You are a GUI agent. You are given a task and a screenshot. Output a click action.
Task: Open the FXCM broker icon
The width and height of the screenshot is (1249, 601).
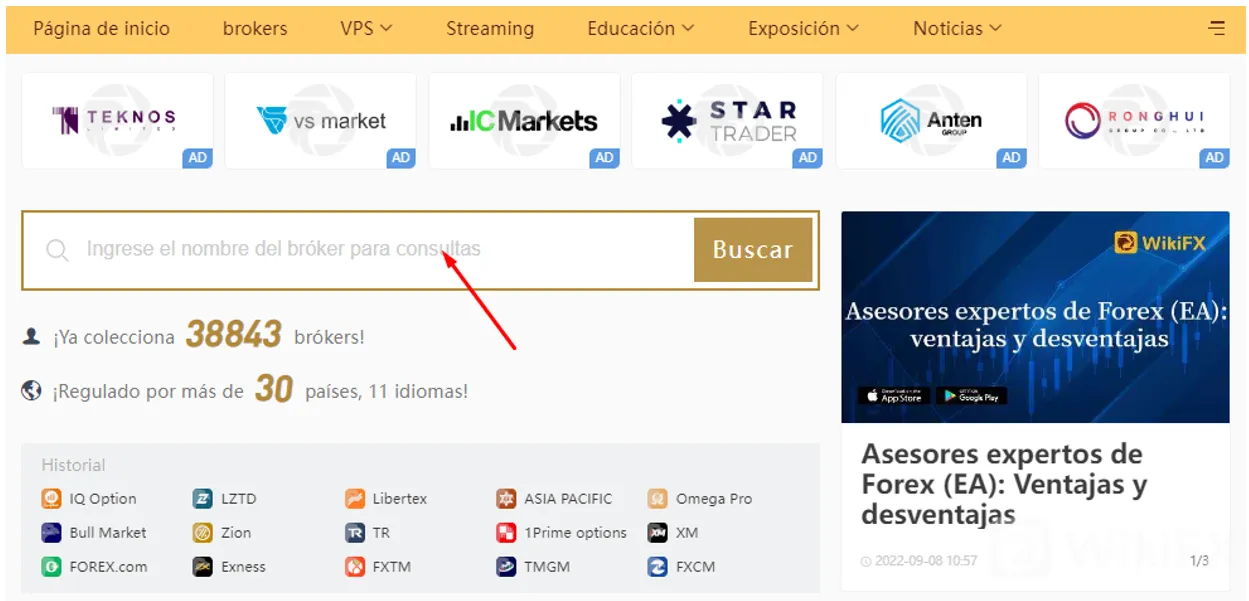[657, 566]
